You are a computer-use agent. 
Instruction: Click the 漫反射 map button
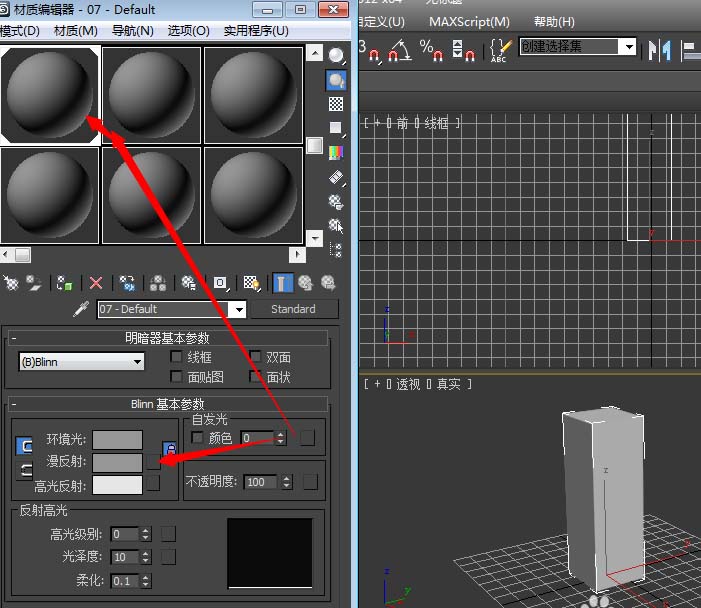click(153, 462)
